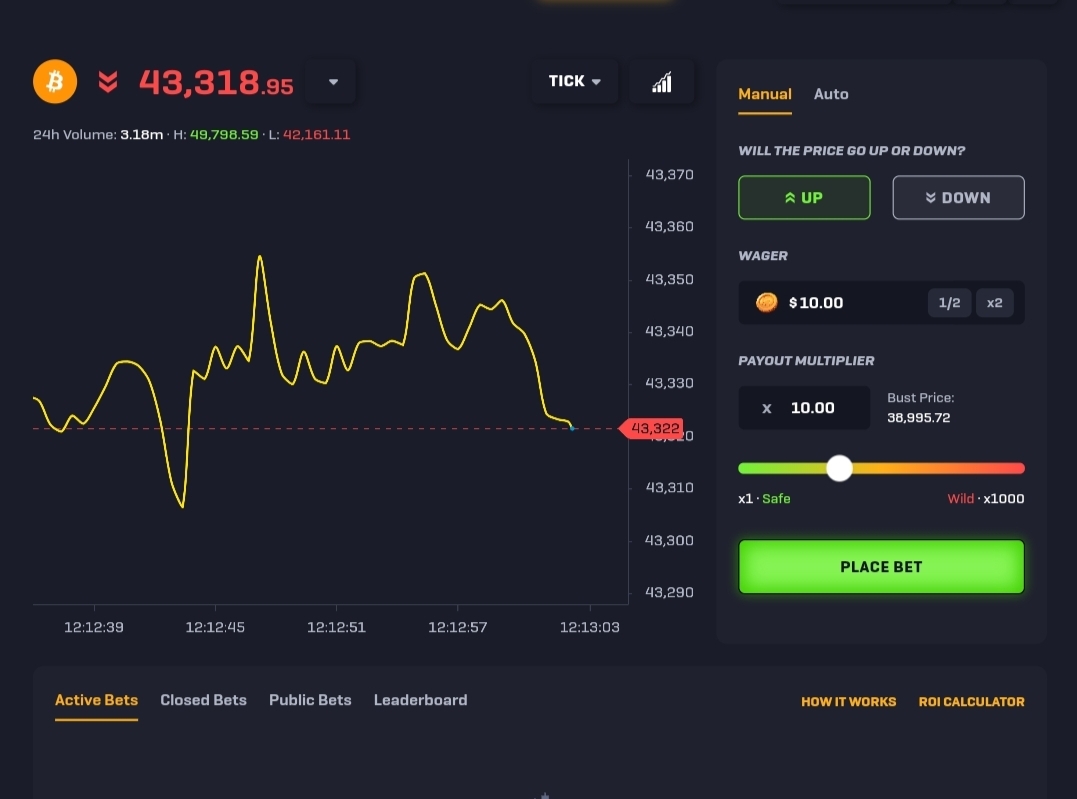Screen dimensions: 1077x799
Task: Open the HOW IT WORKS link
Action: click(x=848, y=701)
